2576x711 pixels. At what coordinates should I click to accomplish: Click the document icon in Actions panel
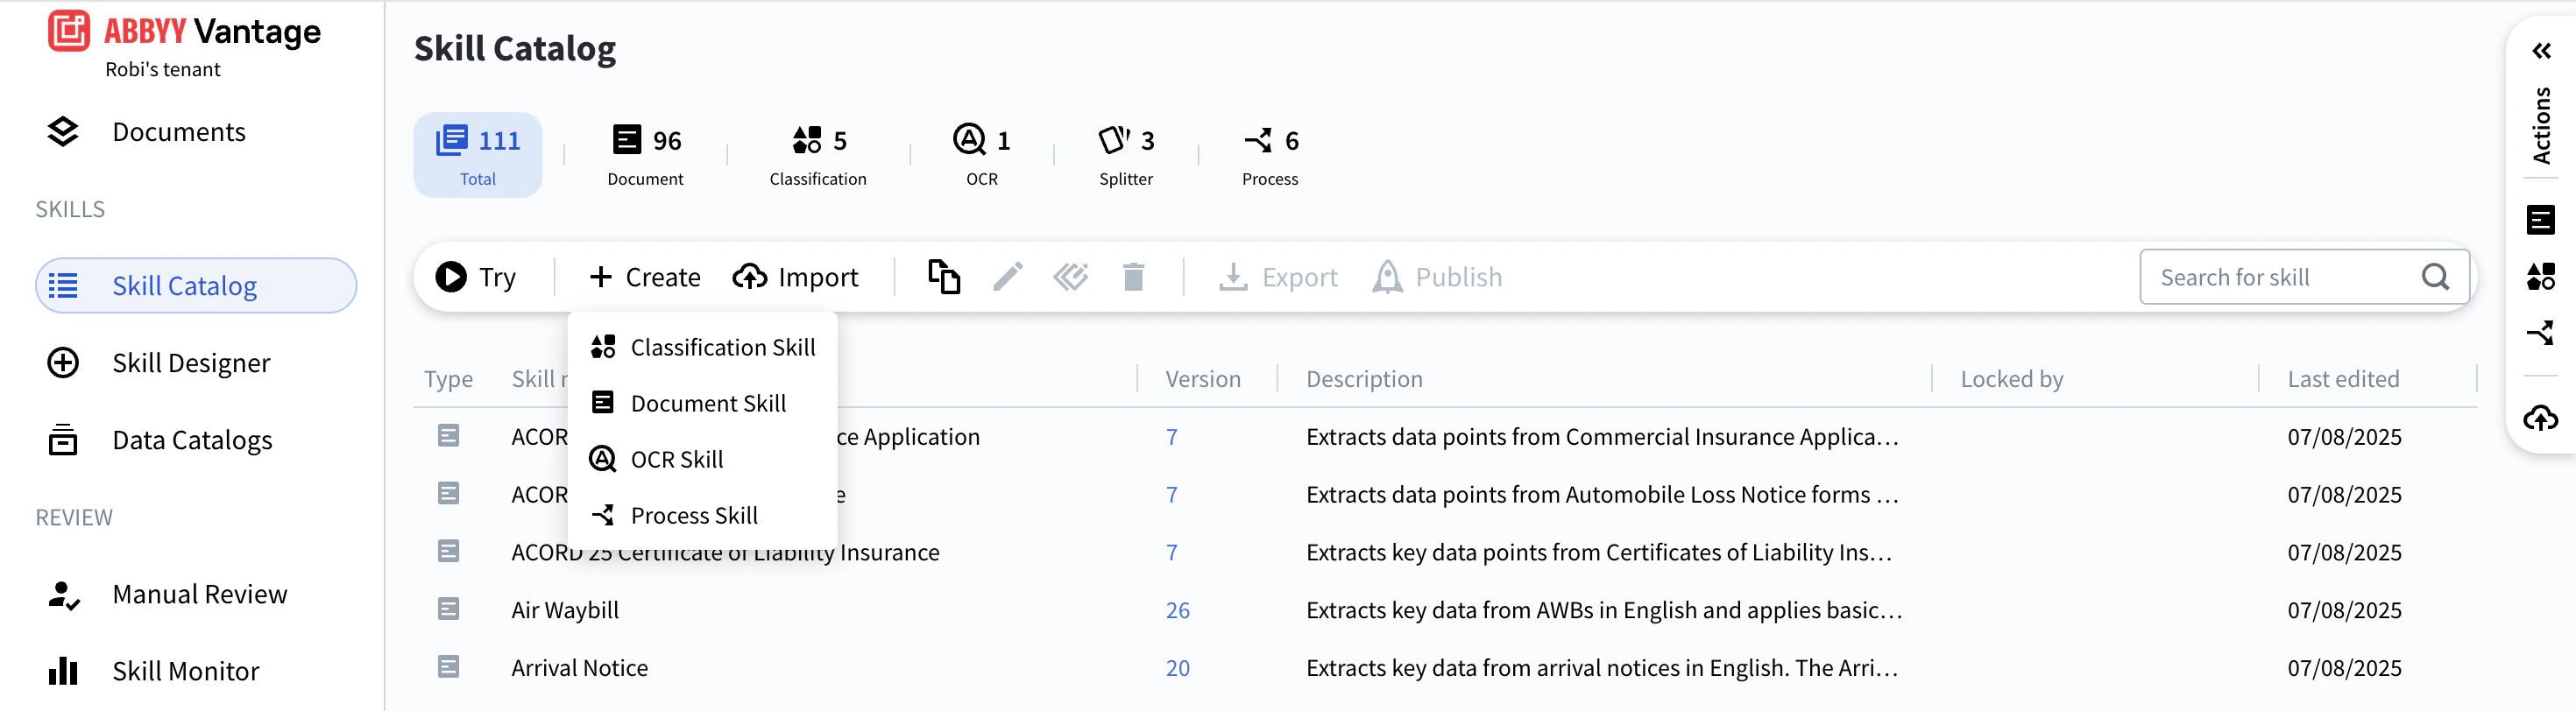2540,219
